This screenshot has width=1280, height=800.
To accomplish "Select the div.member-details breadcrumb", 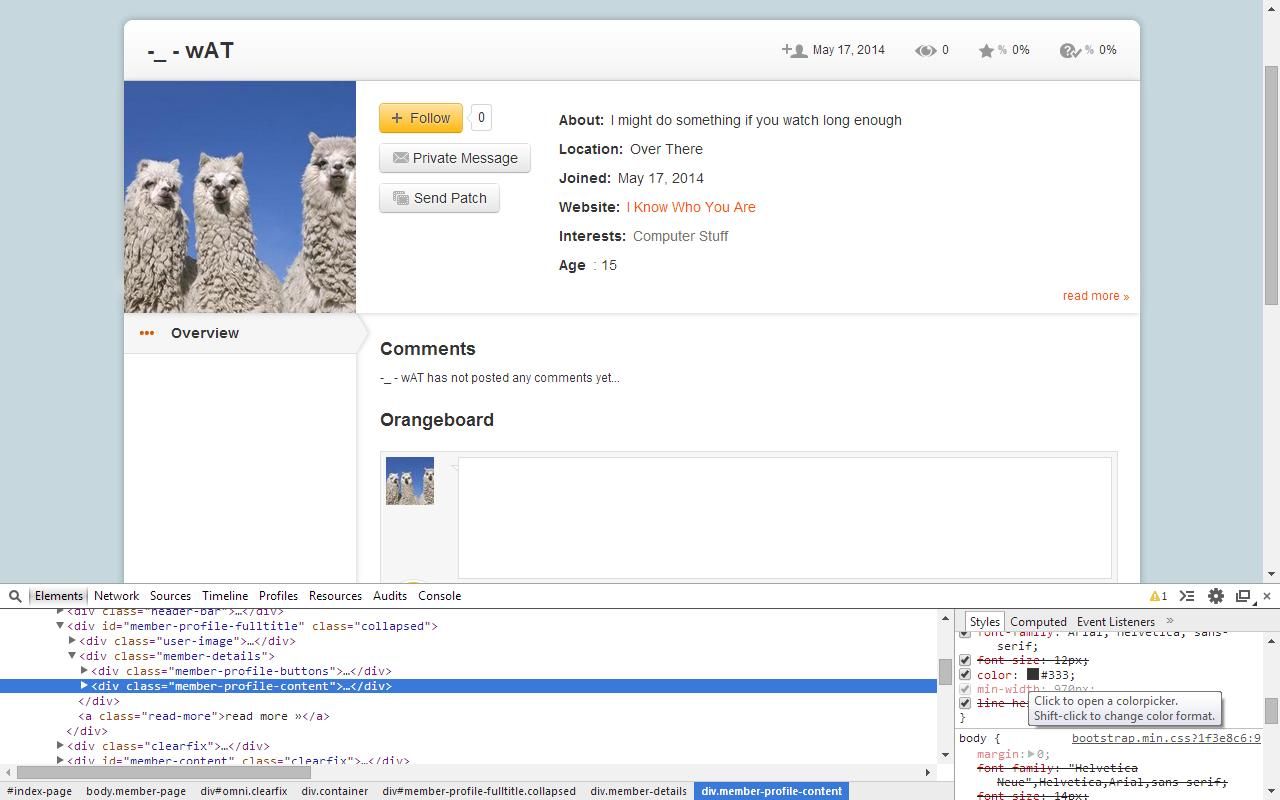I will [x=638, y=791].
